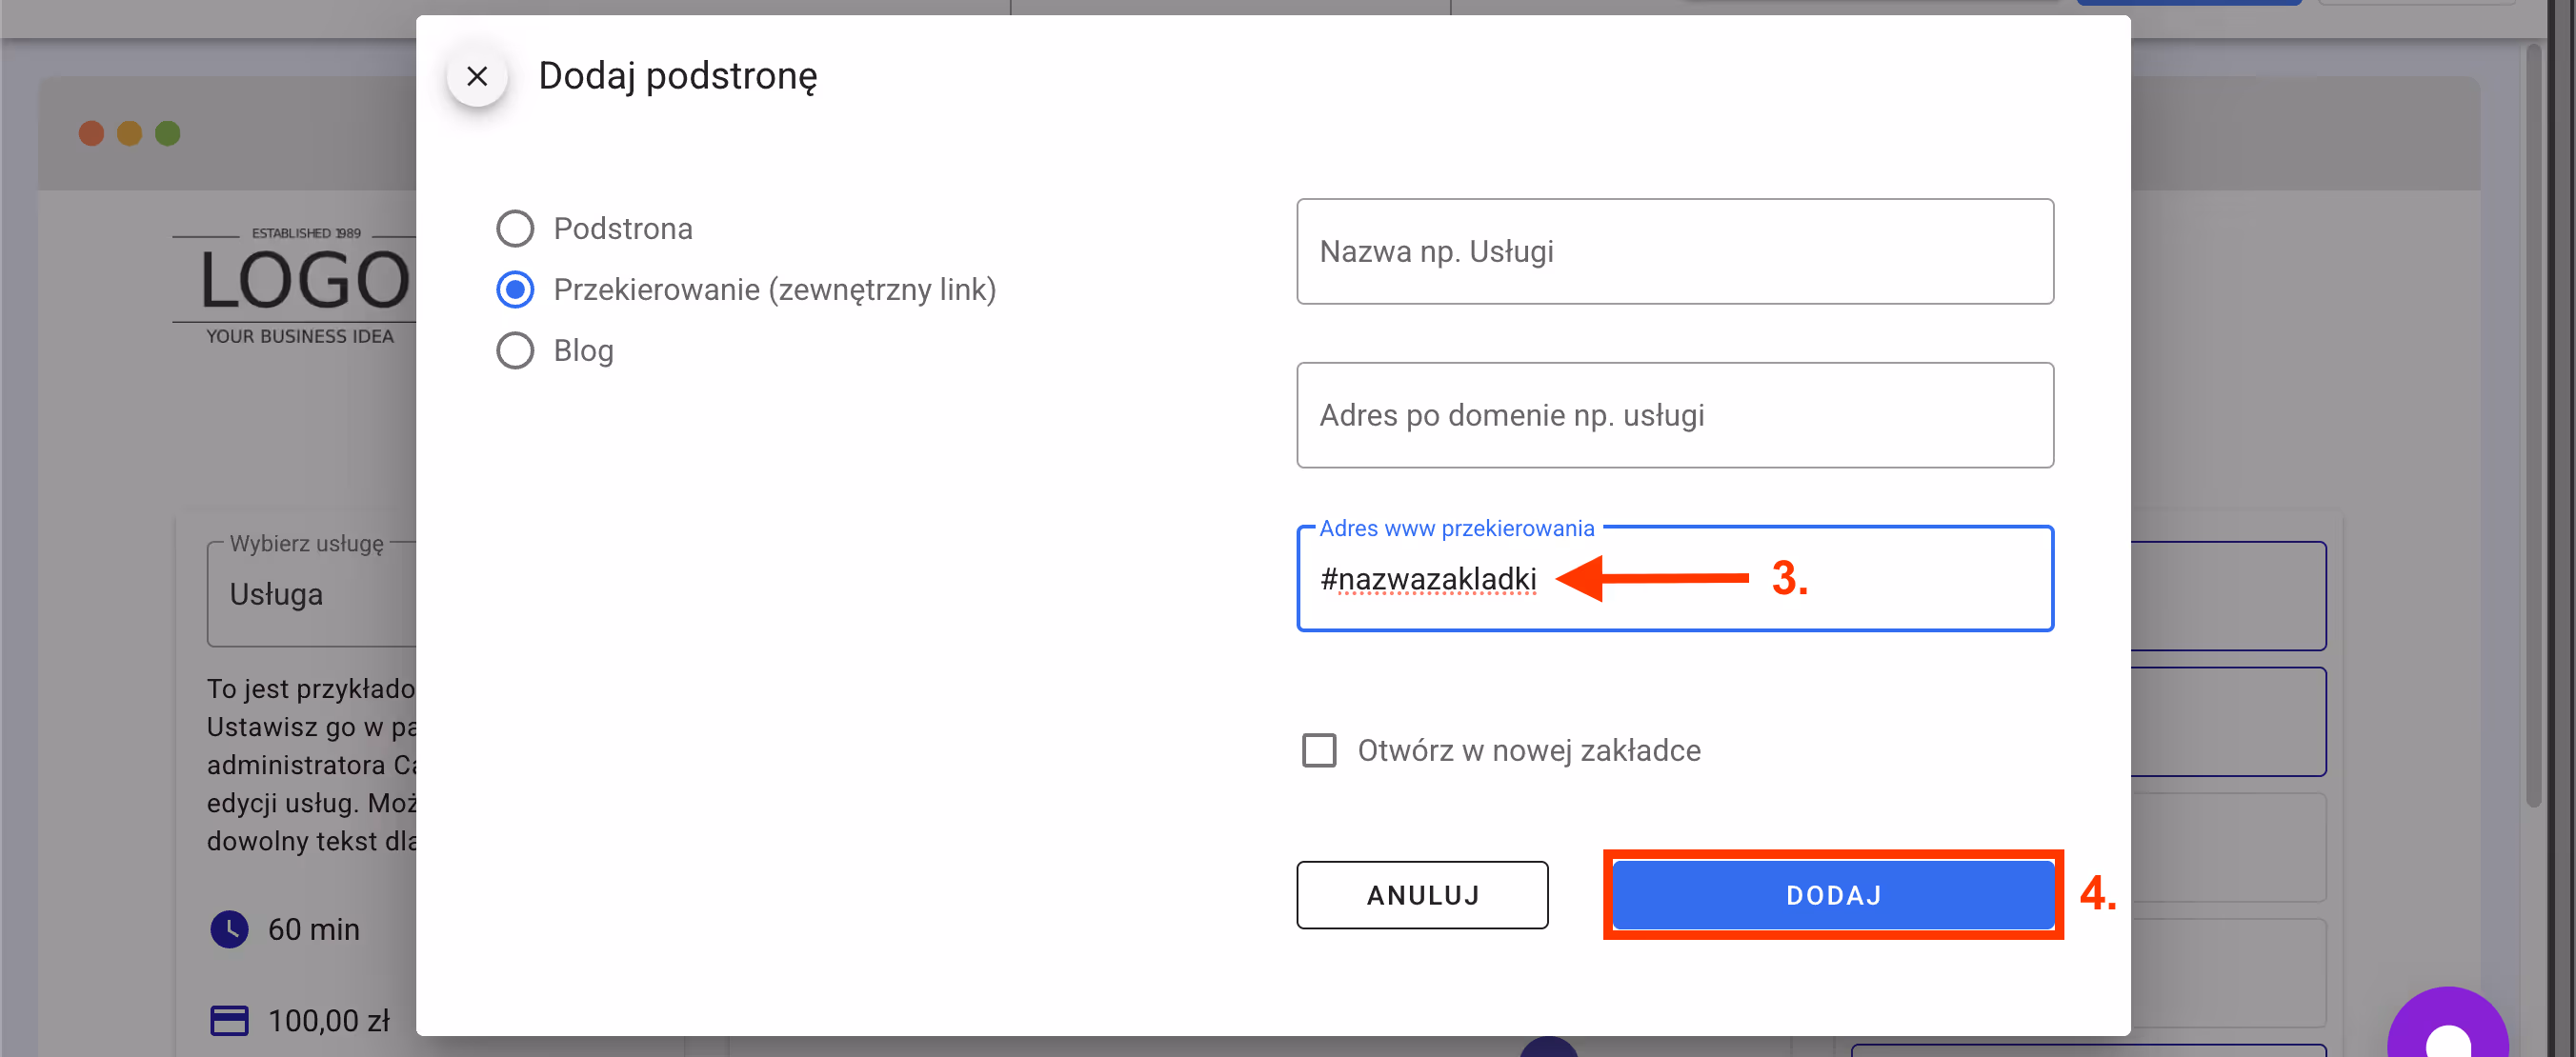The width and height of the screenshot is (2576, 1057).
Task: Click the Nazwa np. Usługi field
Action: coord(1674,252)
